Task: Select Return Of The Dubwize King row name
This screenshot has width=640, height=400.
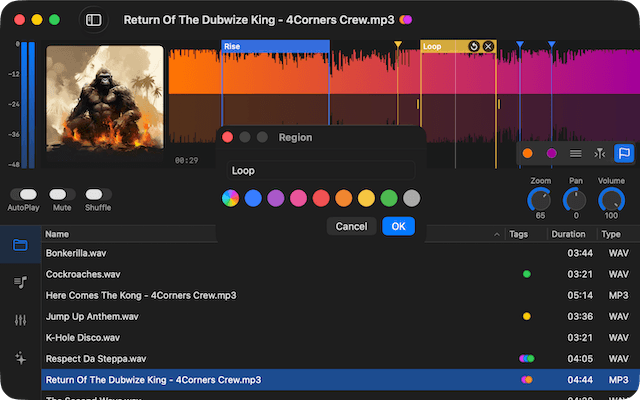Action: click(x=153, y=380)
